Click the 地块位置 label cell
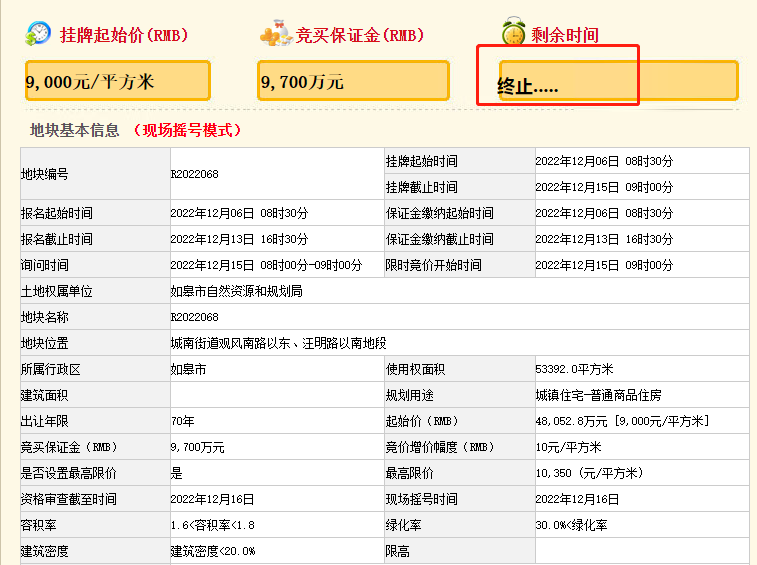Viewport: 757px width, 565px height. tap(95, 343)
